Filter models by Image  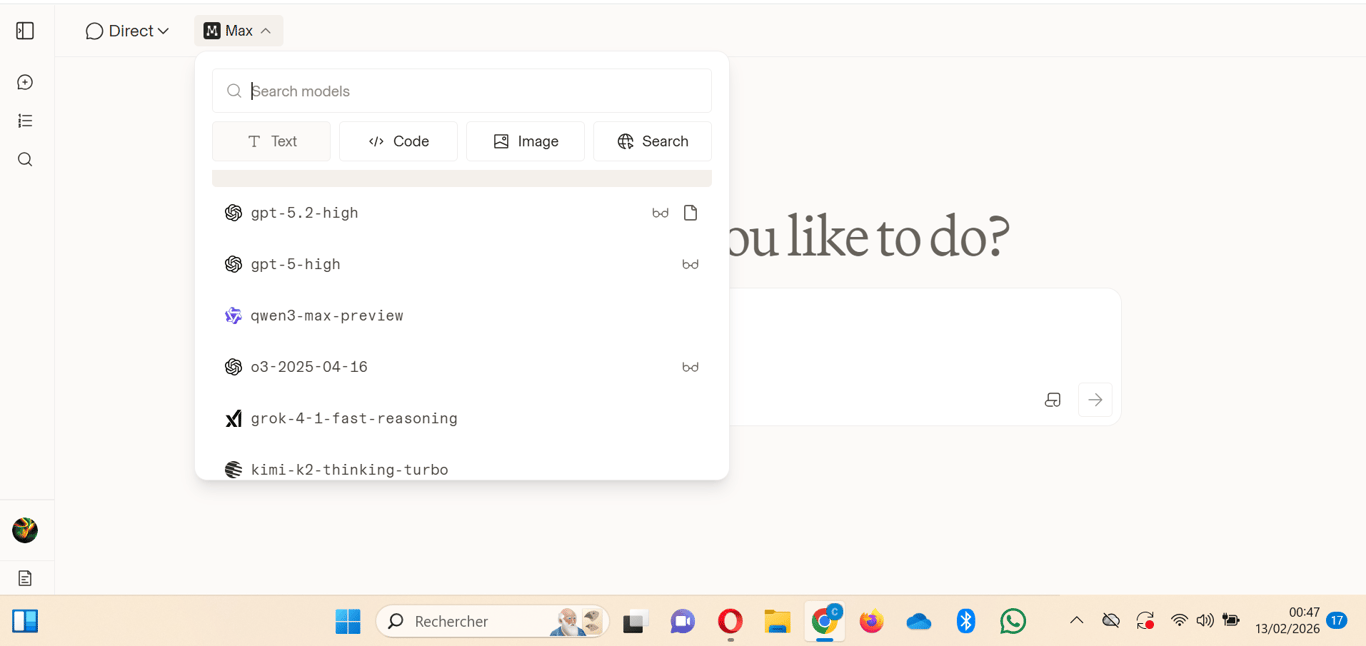tap(525, 141)
